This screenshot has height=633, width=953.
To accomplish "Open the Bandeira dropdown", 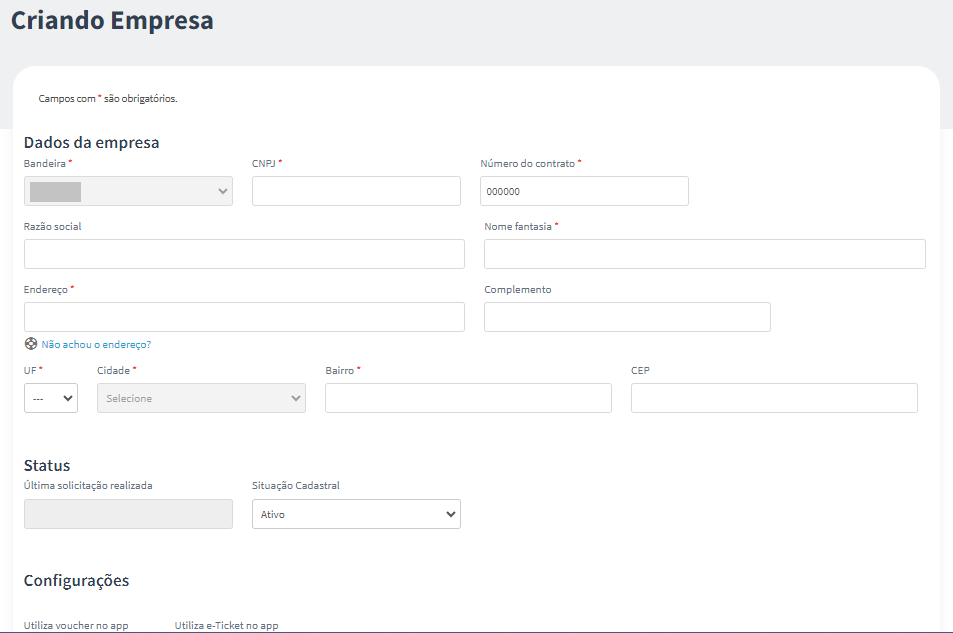I will click(x=128, y=191).
